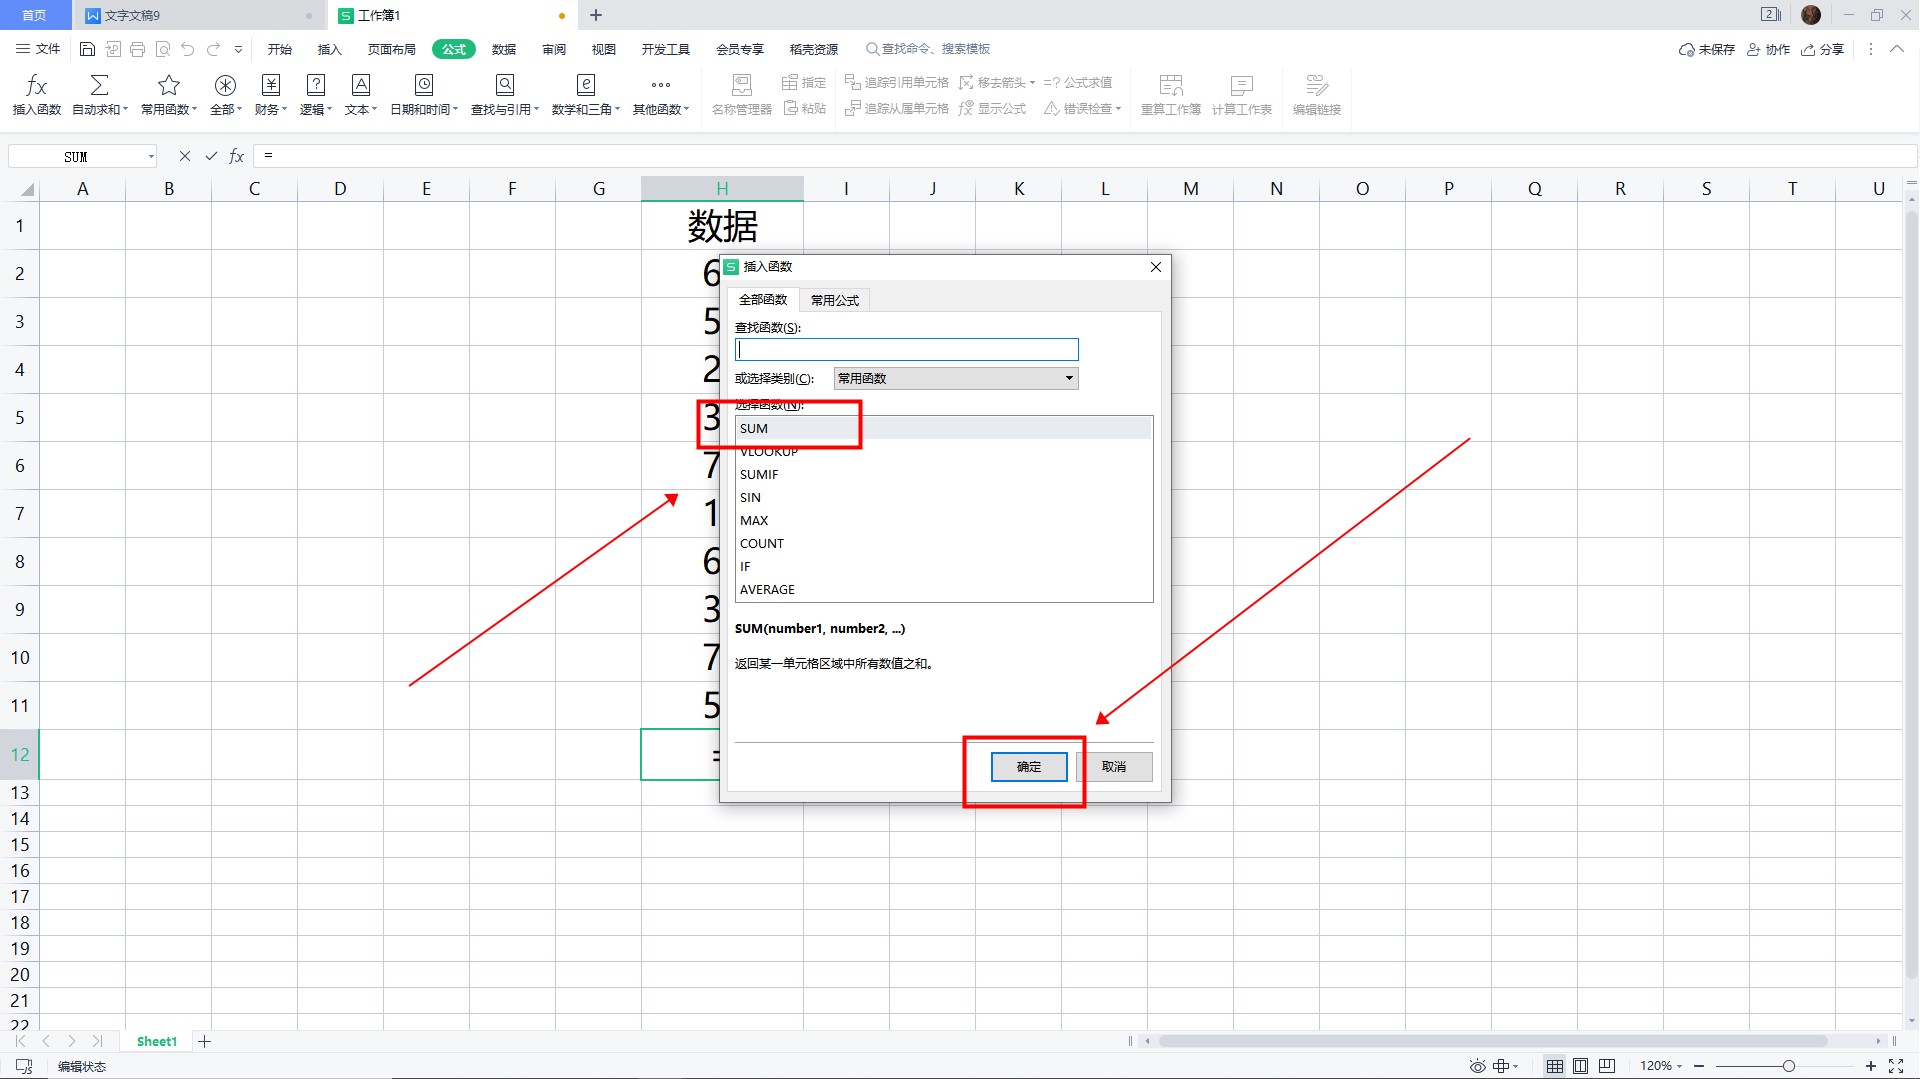The width and height of the screenshot is (1920, 1079).
Task: Open the 日期和时间 functions icon
Action: click(x=423, y=86)
